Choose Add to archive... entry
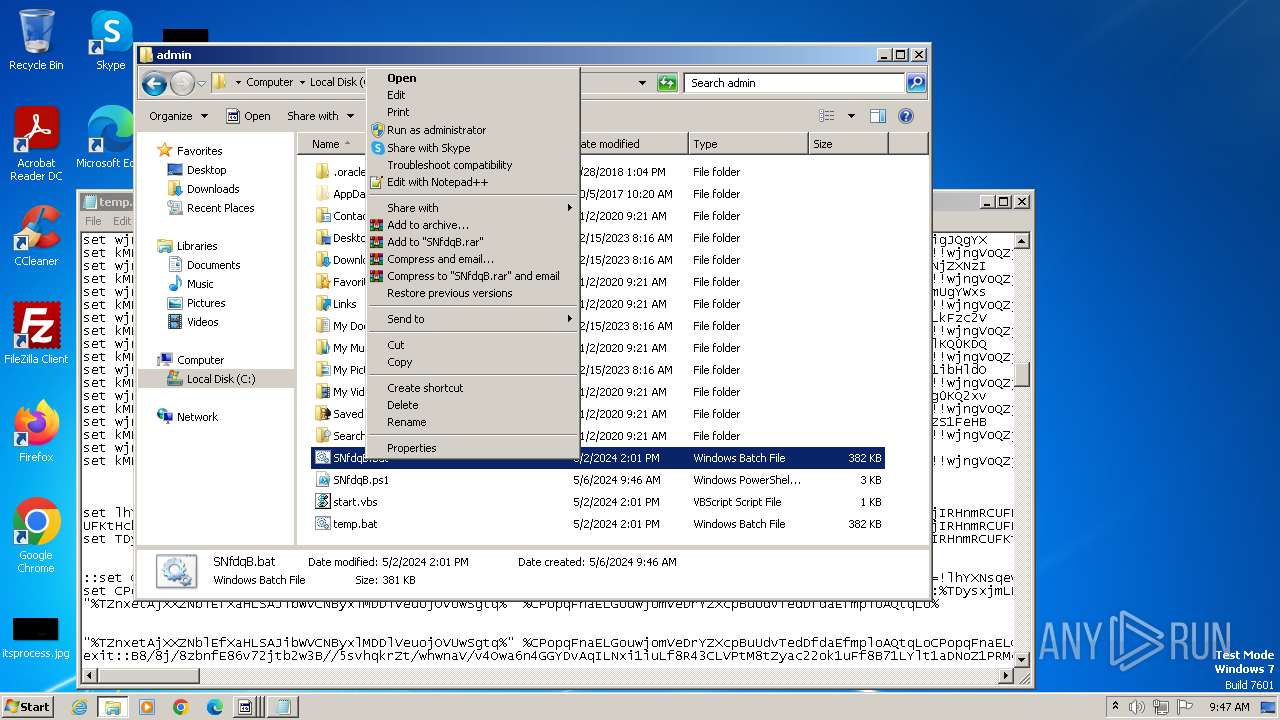Screen dimensions: 1280x720 (473, 225)
